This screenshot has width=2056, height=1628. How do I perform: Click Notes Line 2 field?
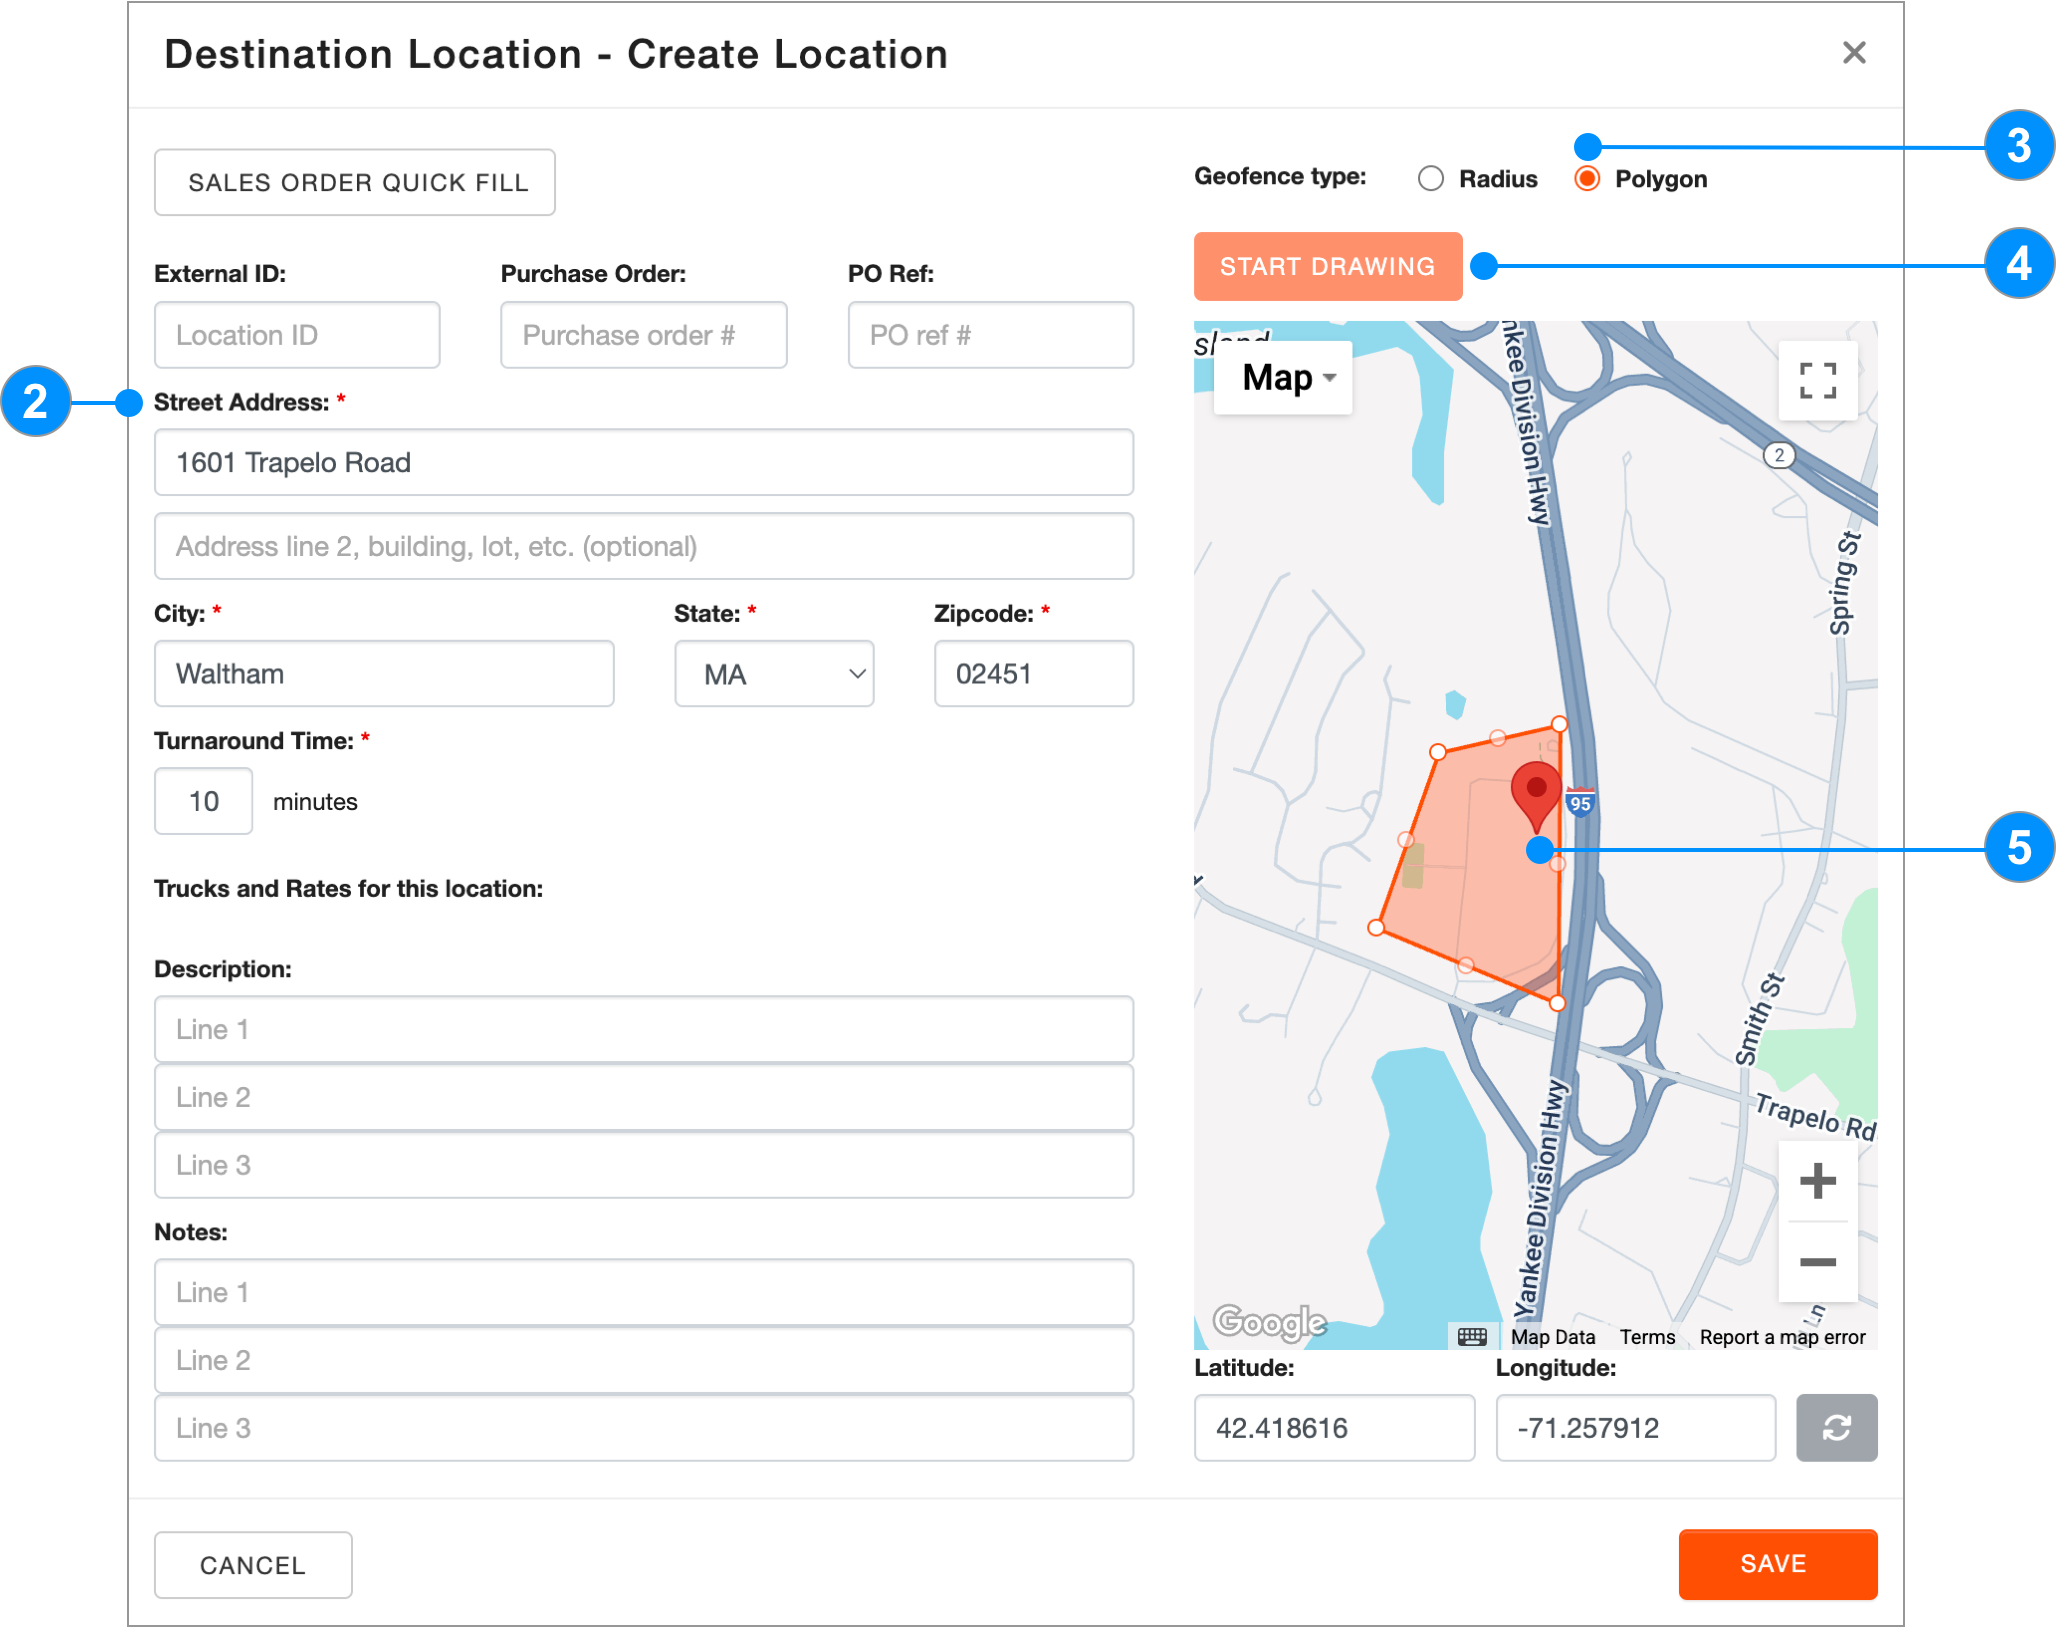point(644,1360)
